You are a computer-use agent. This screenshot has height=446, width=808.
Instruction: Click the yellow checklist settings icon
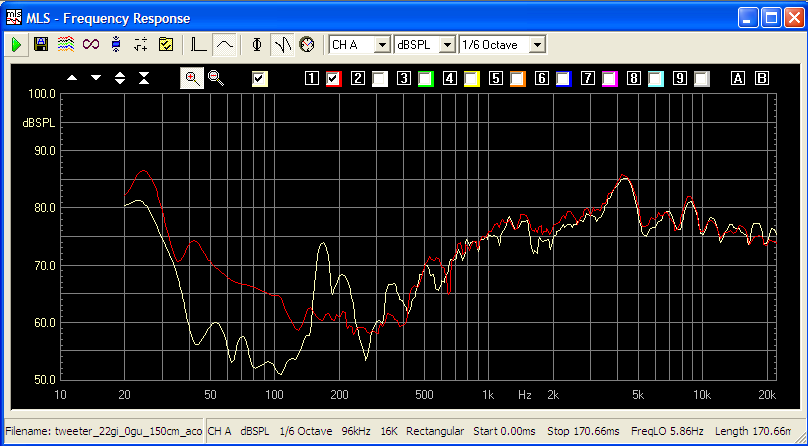click(166, 45)
